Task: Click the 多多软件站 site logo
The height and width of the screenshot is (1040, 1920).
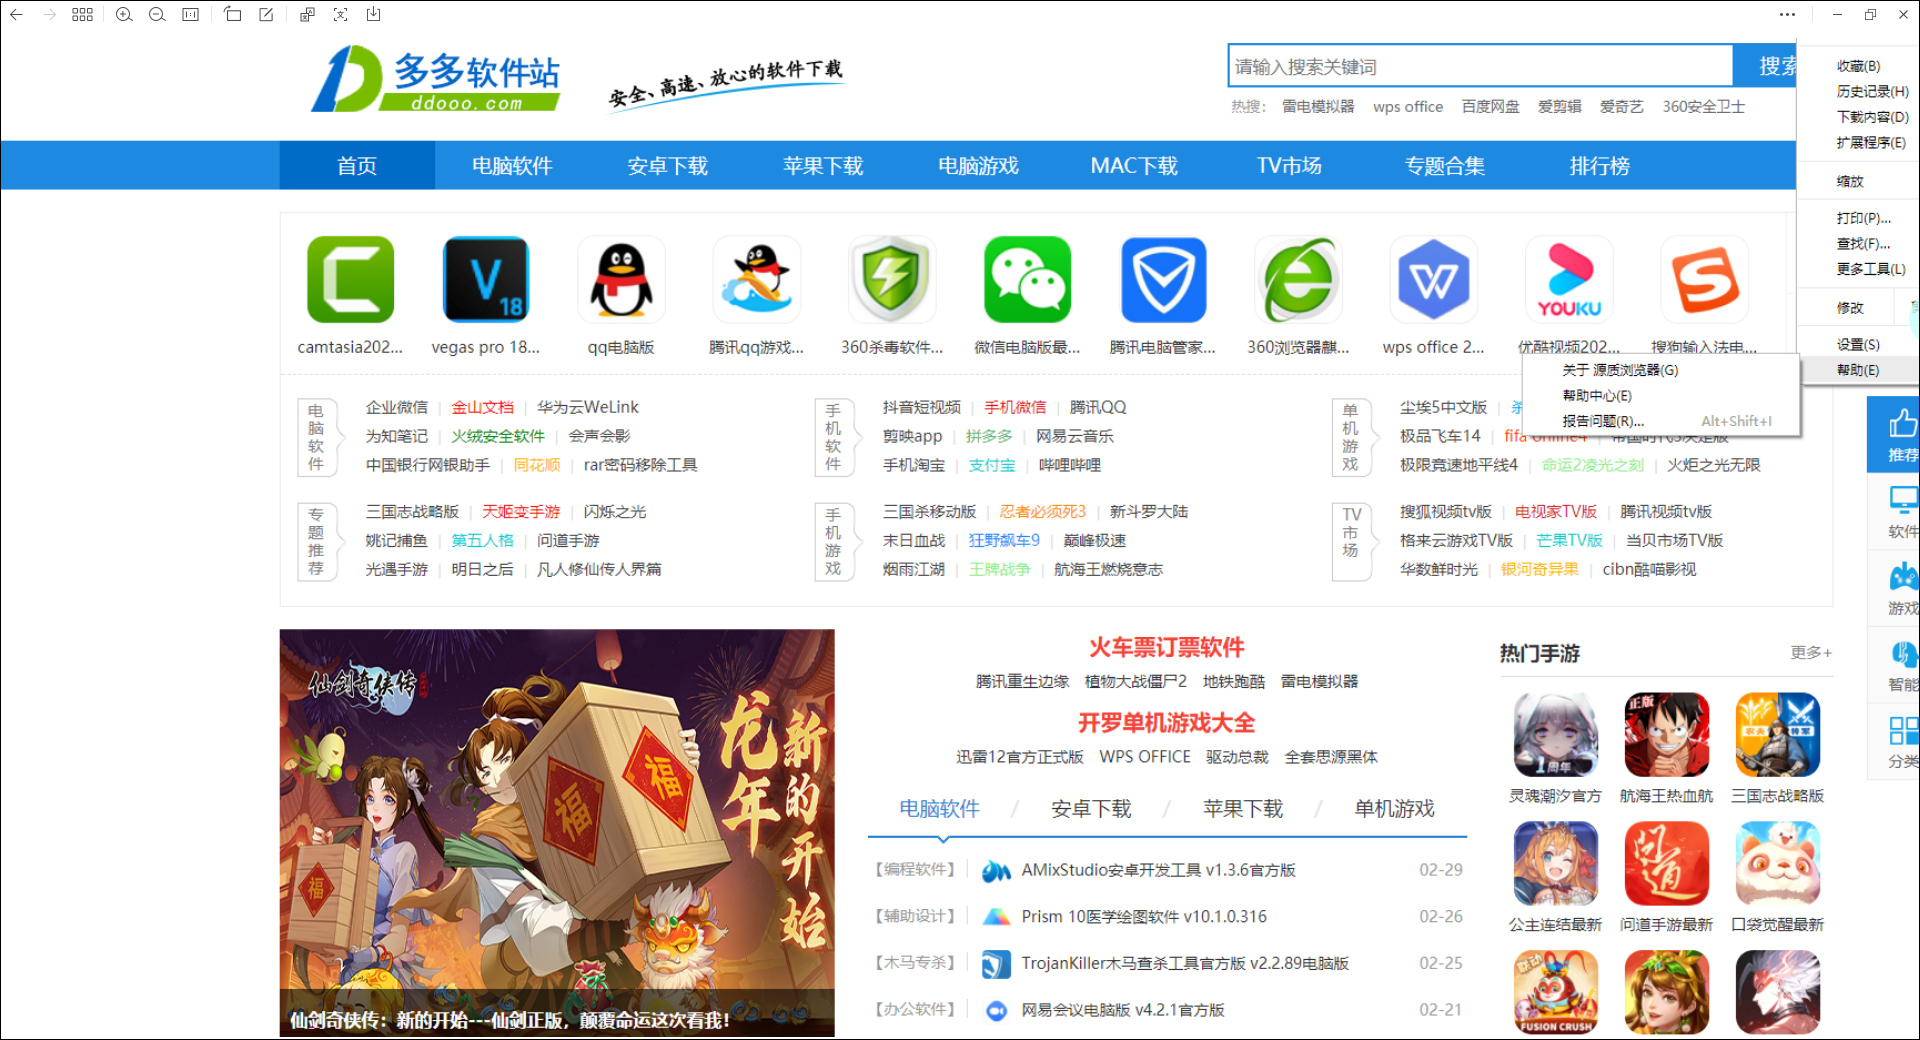Action: [x=436, y=78]
